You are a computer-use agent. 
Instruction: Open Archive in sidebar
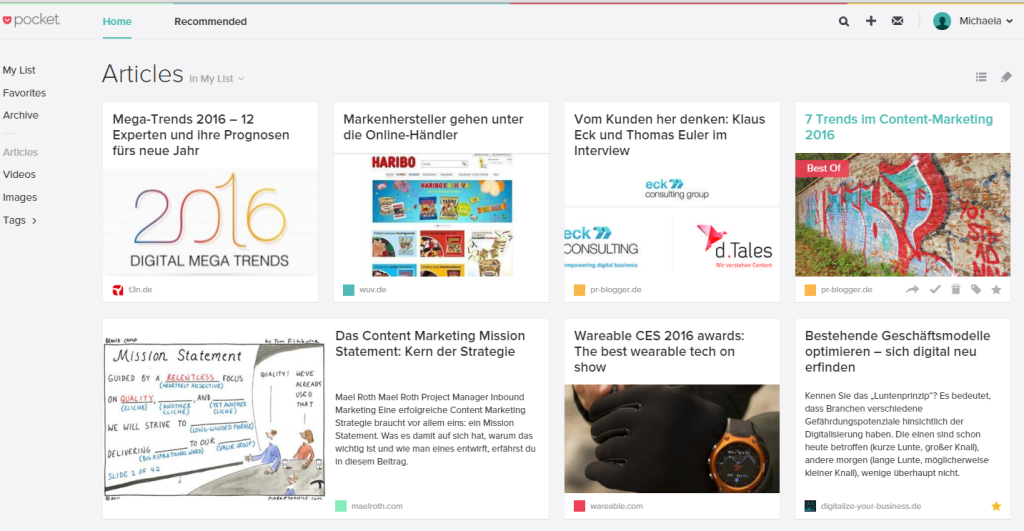(x=20, y=115)
